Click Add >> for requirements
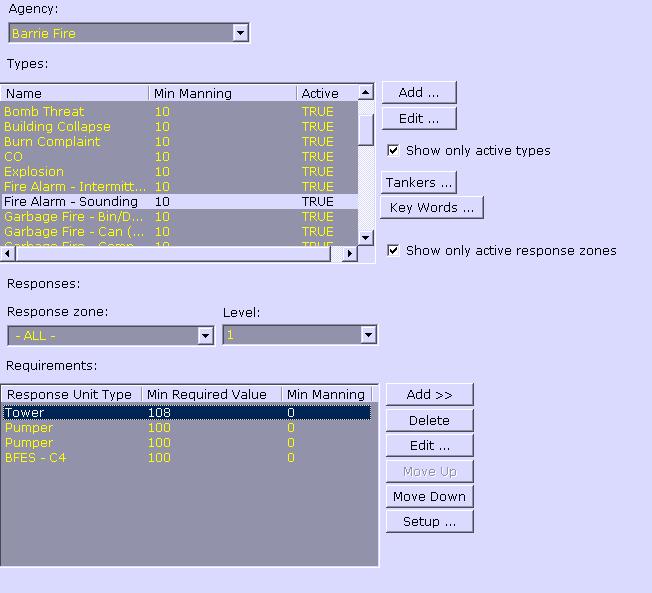This screenshot has width=652, height=593. 429,395
